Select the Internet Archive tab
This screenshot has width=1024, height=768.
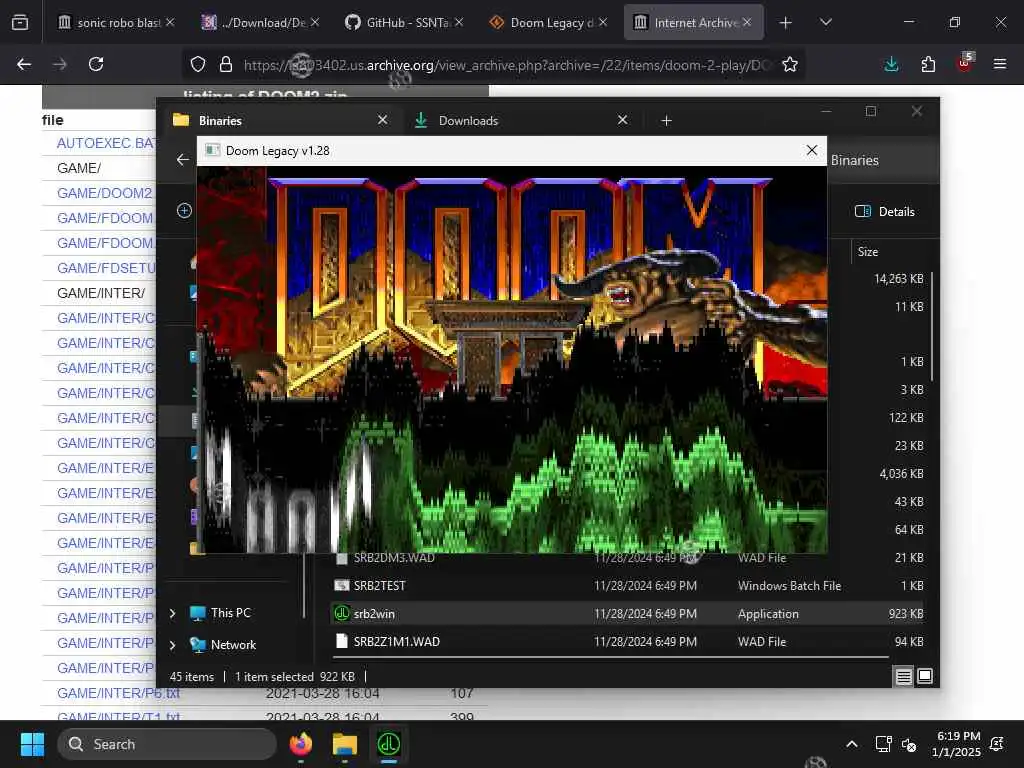693,23
